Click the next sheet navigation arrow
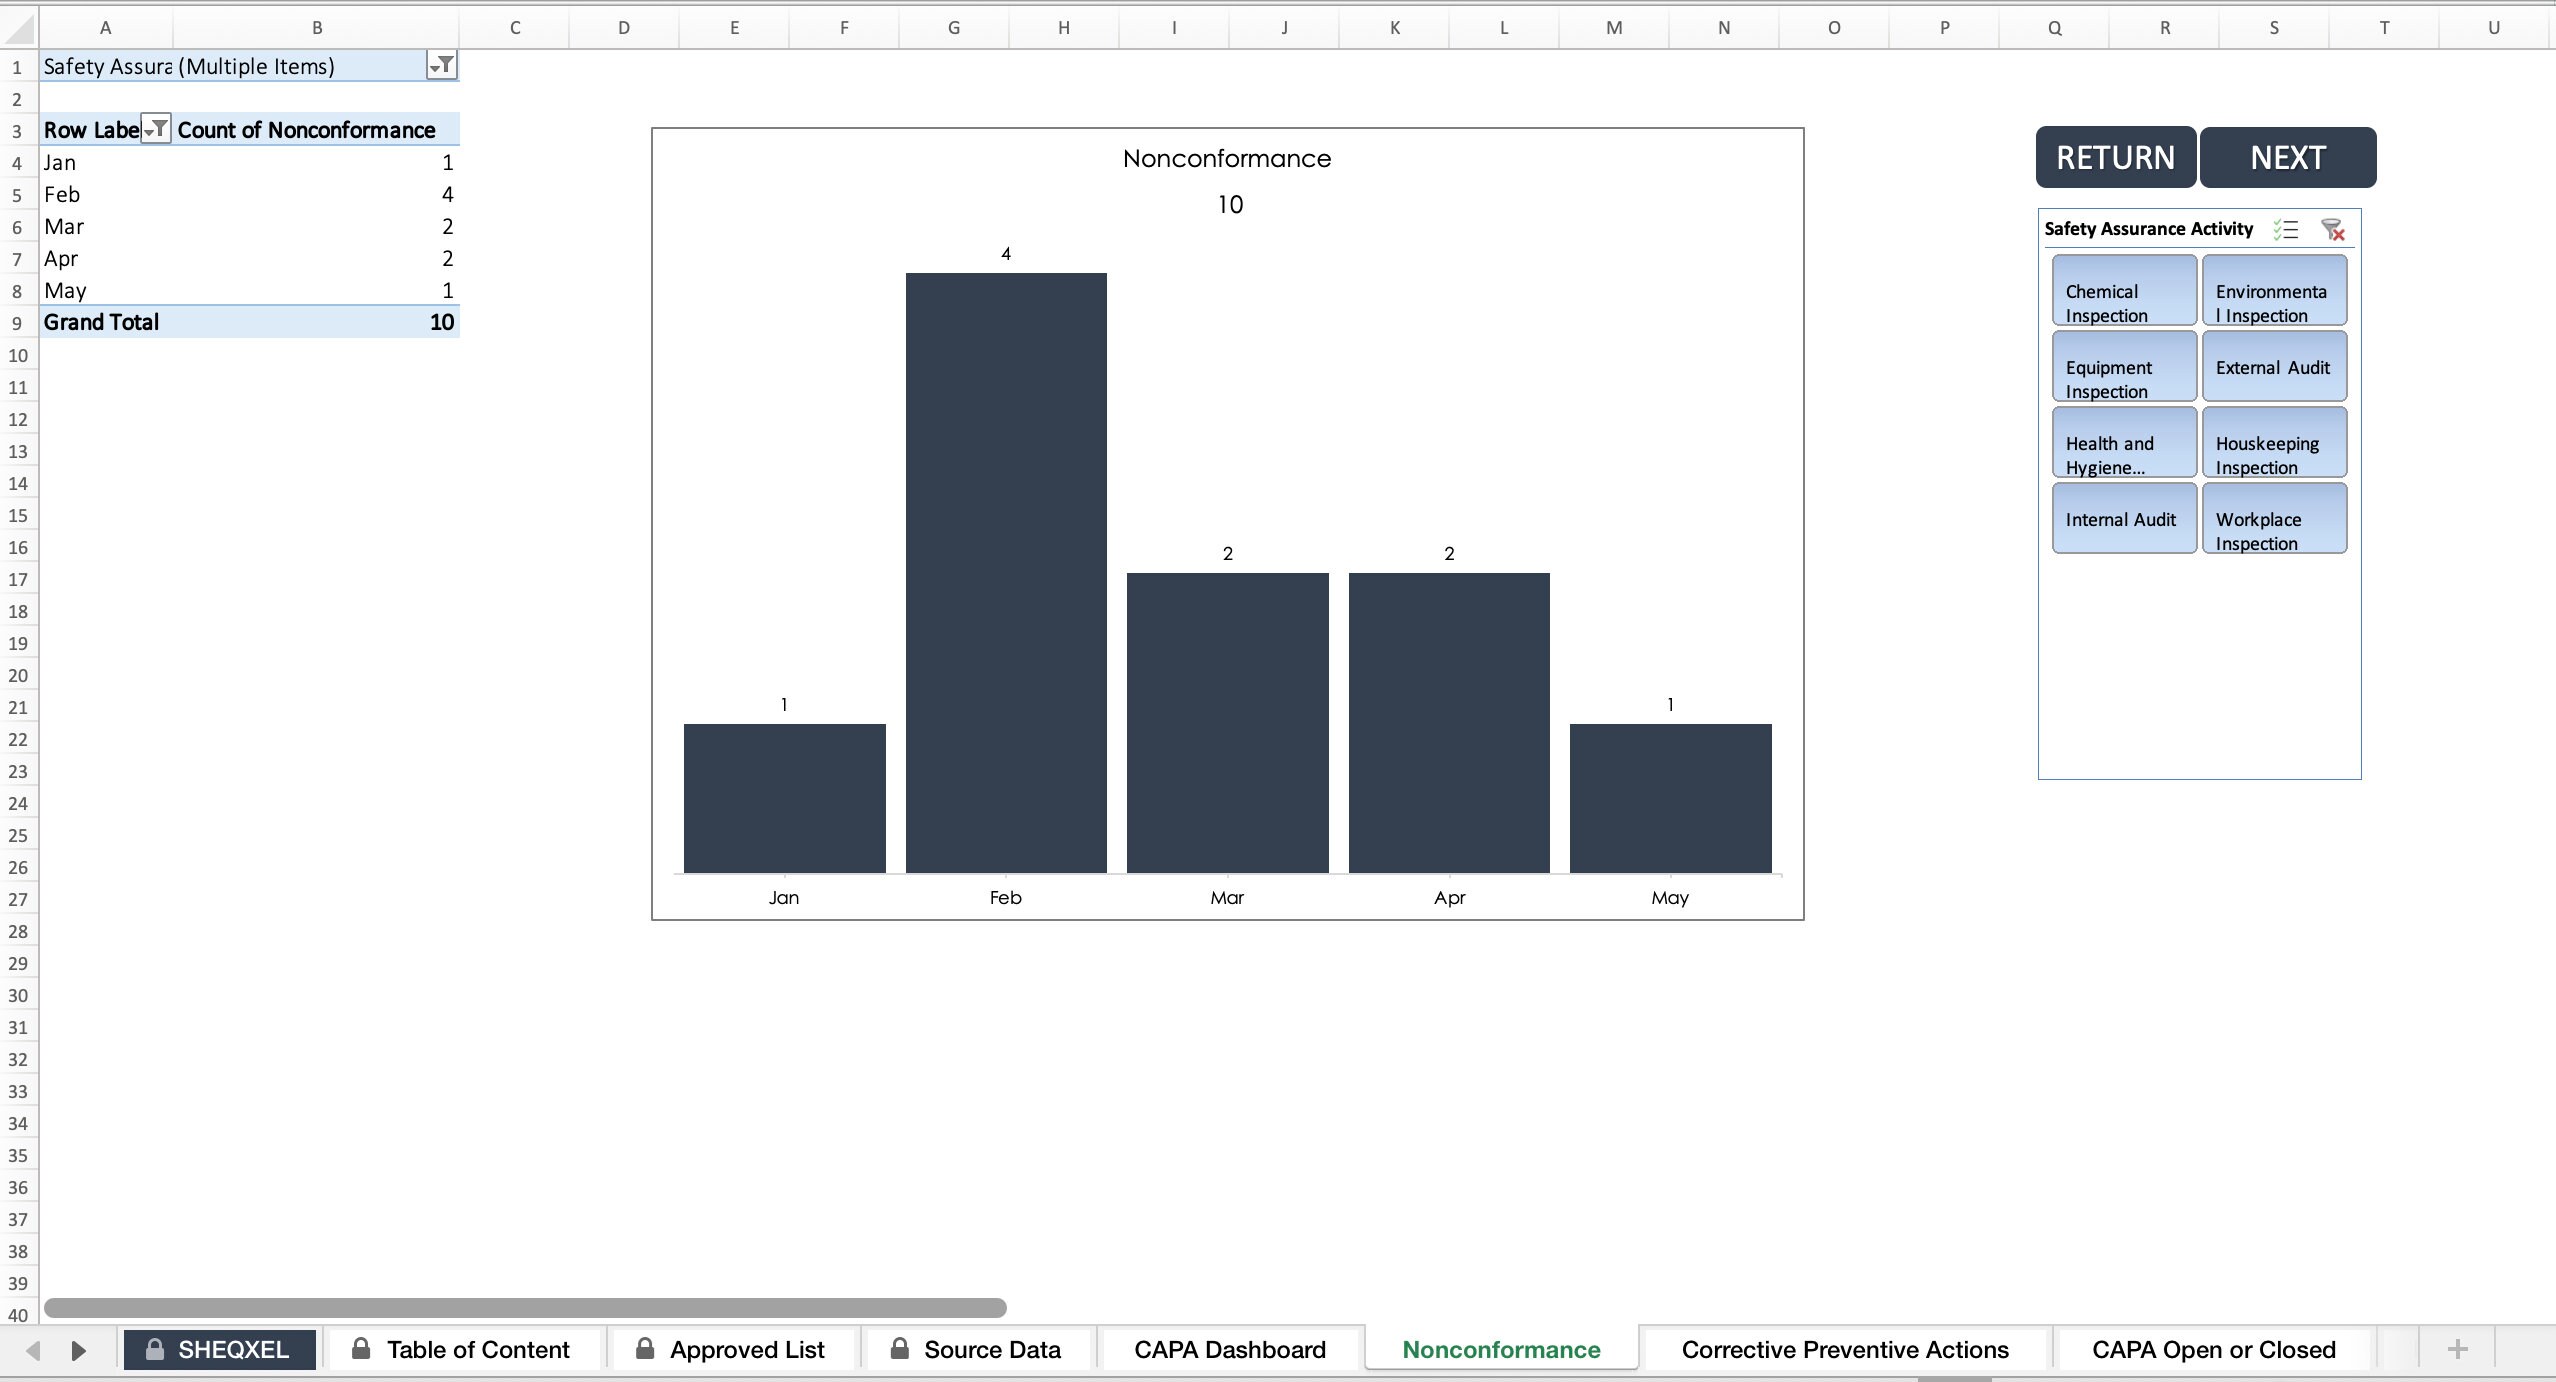The width and height of the screenshot is (2556, 1382). pyautogui.click(x=80, y=1349)
